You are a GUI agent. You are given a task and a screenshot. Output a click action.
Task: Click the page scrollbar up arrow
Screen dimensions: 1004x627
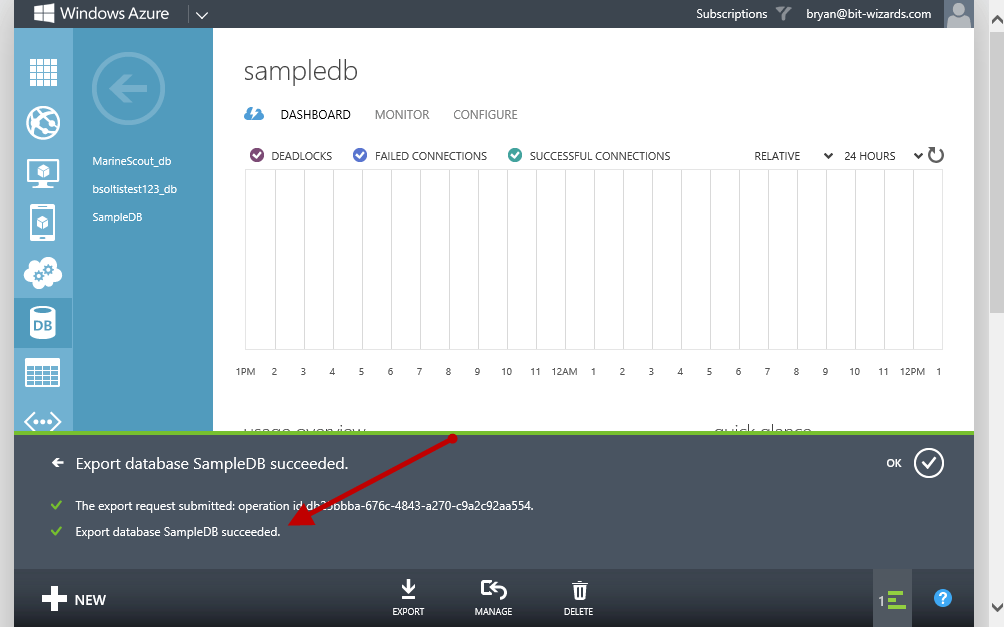(997, 20)
